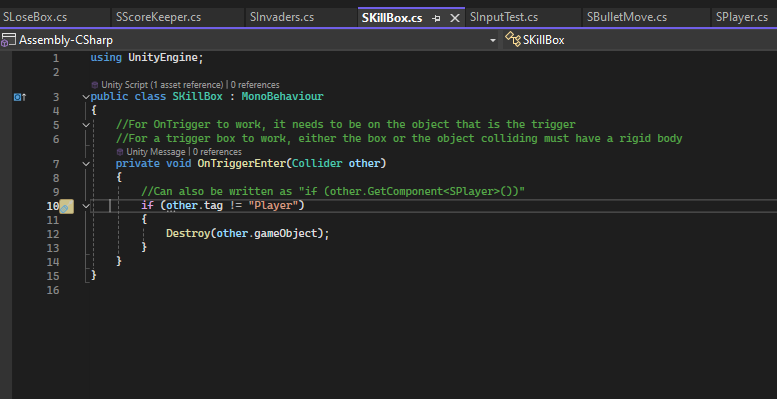Open the SInputTest.cs tab

504,17
